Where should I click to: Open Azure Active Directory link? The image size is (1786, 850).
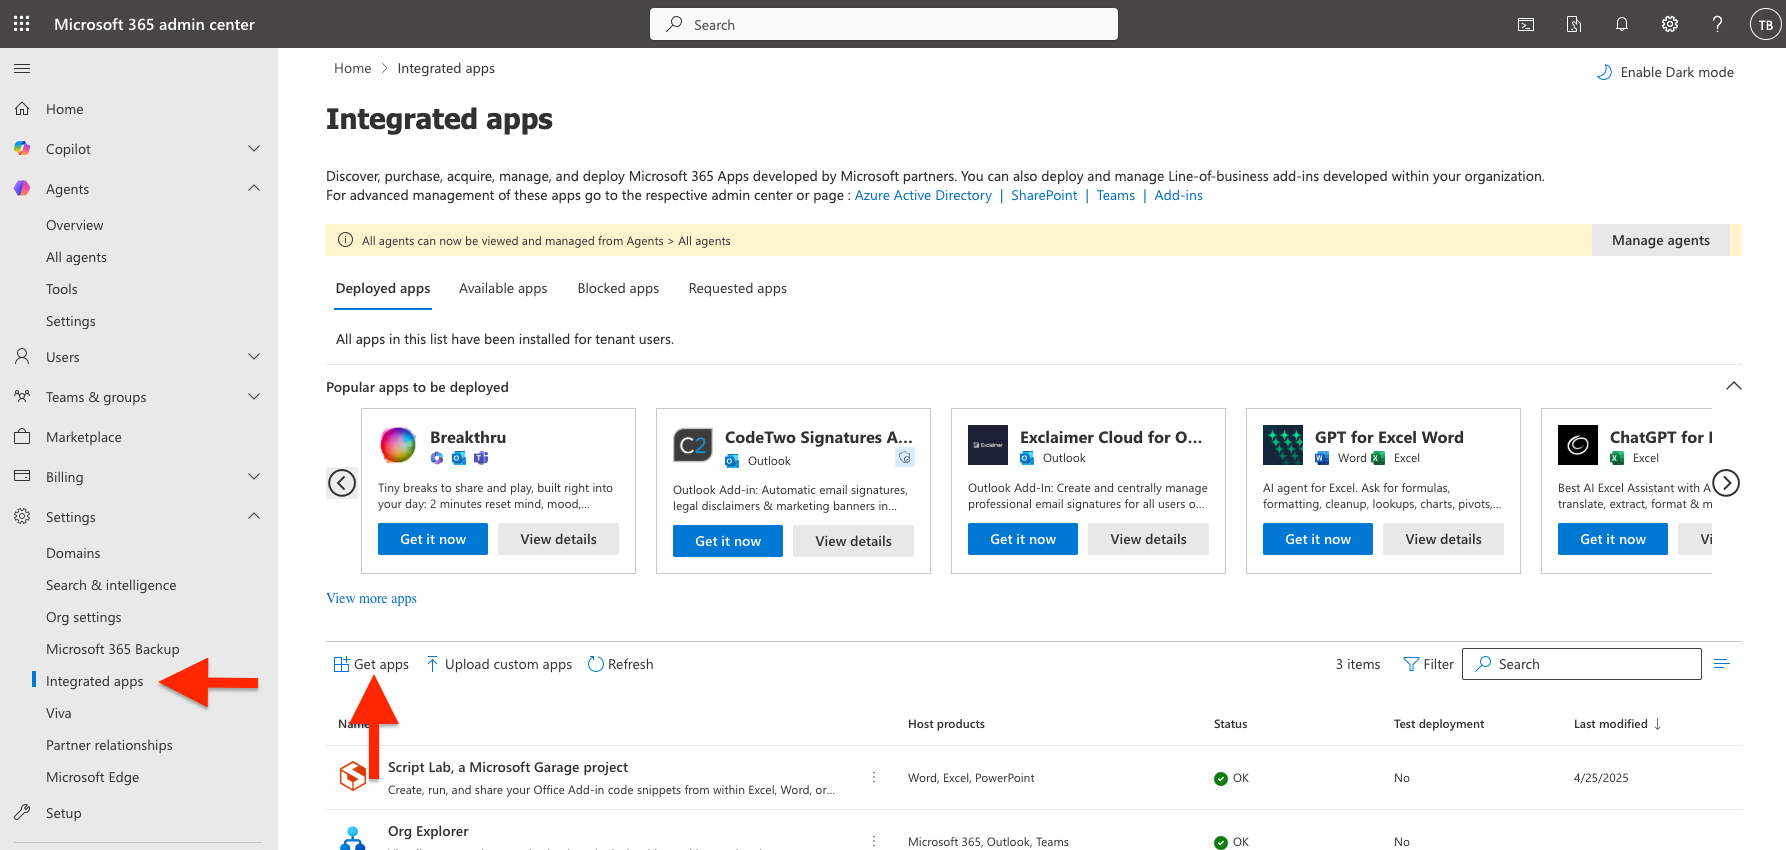923,195
